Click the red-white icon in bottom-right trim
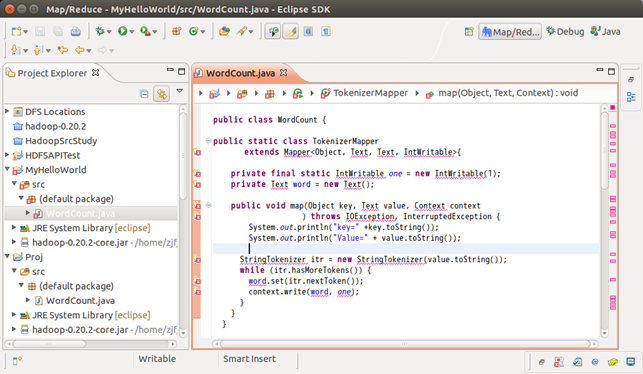 [559, 362]
